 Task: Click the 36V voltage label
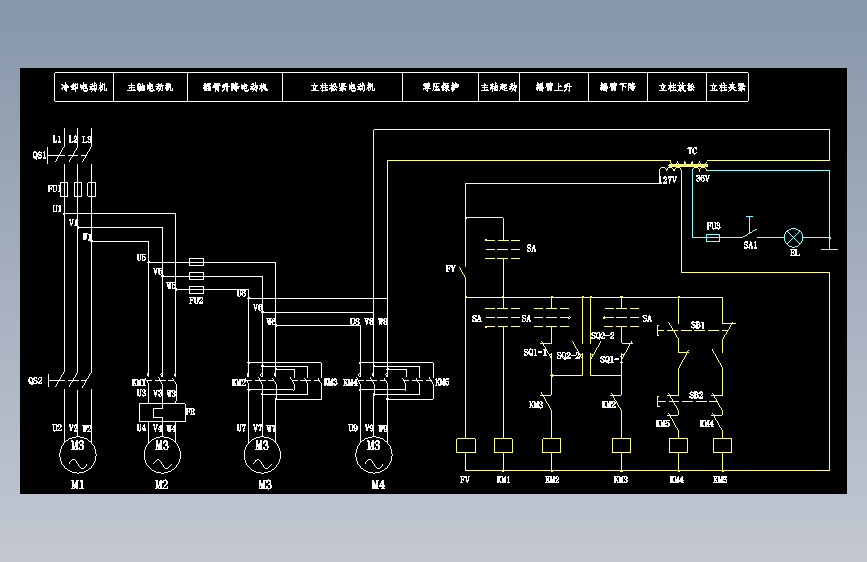[x=702, y=179]
